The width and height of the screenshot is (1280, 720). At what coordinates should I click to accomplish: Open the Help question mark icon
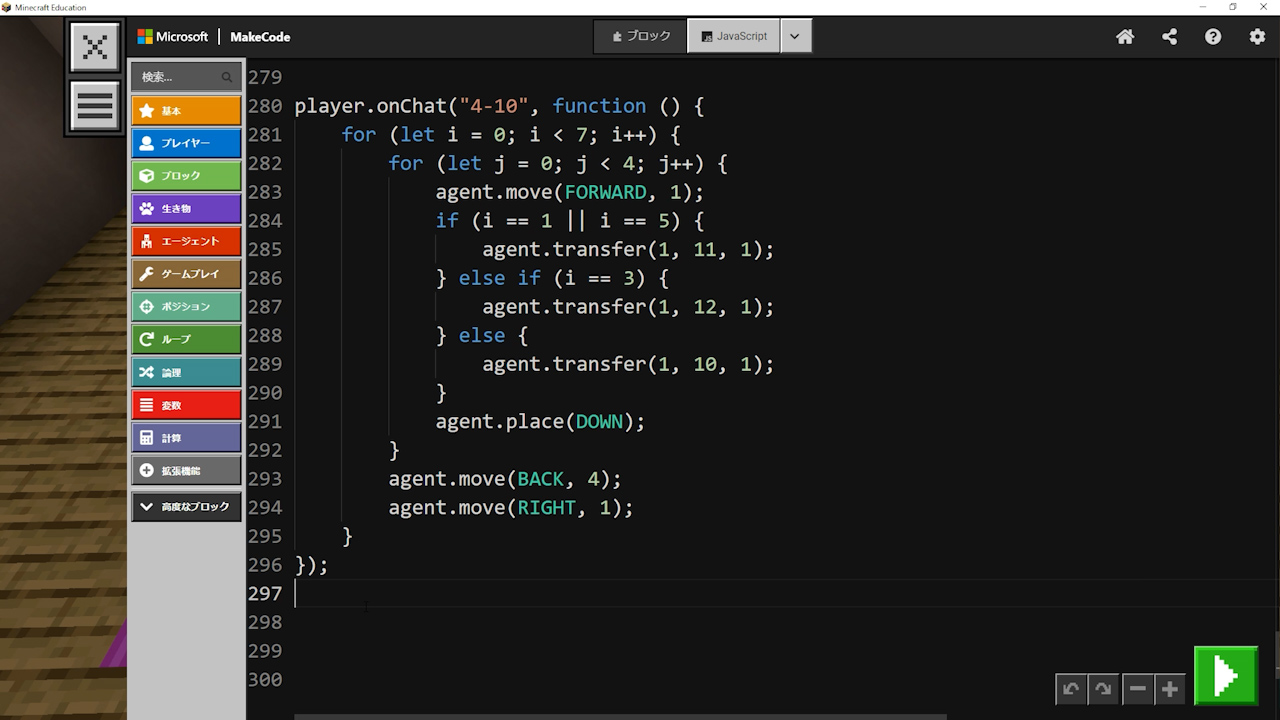[x=1213, y=37]
